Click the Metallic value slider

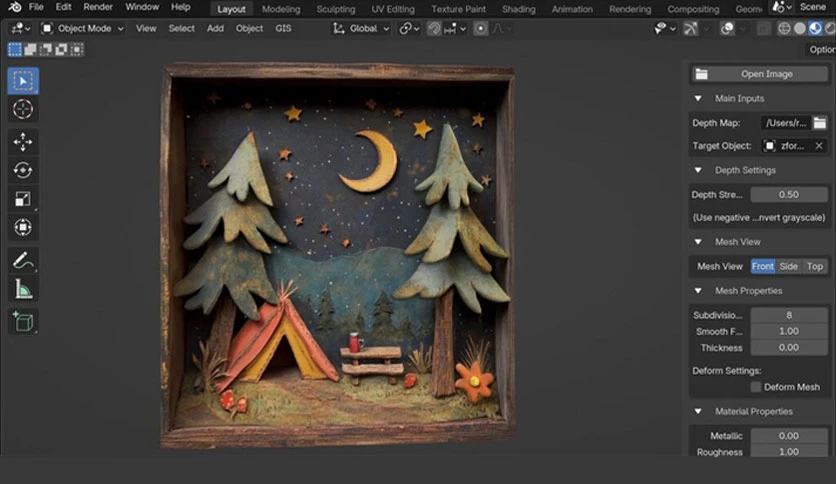tap(789, 436)
